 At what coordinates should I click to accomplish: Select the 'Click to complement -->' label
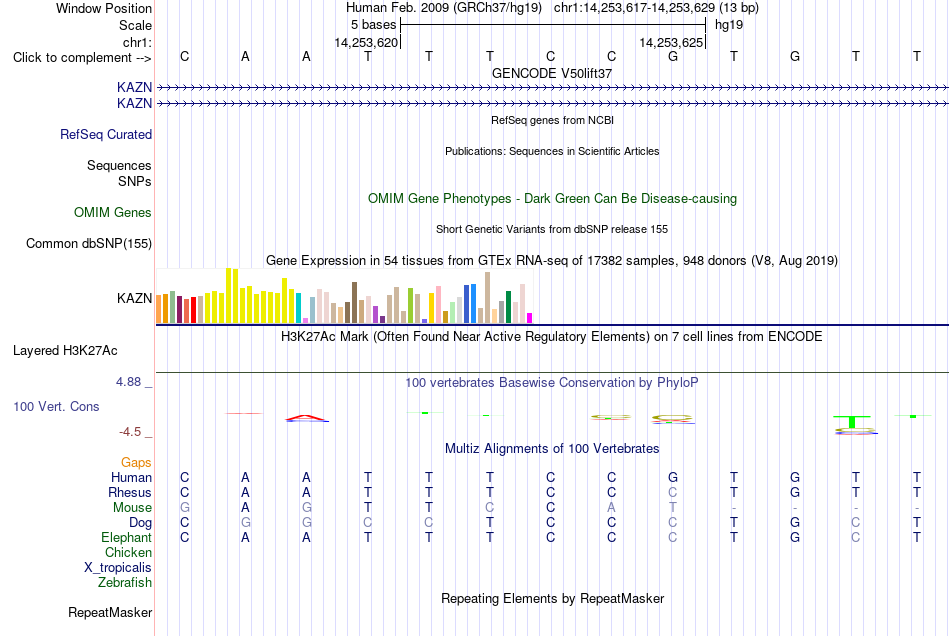tap(82, 58)
